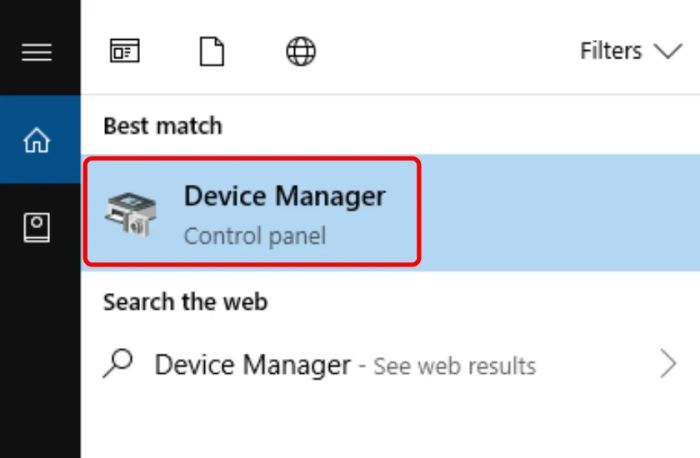Expand web results with right arrow
700x458 pixels.
(x=668, y=364)
